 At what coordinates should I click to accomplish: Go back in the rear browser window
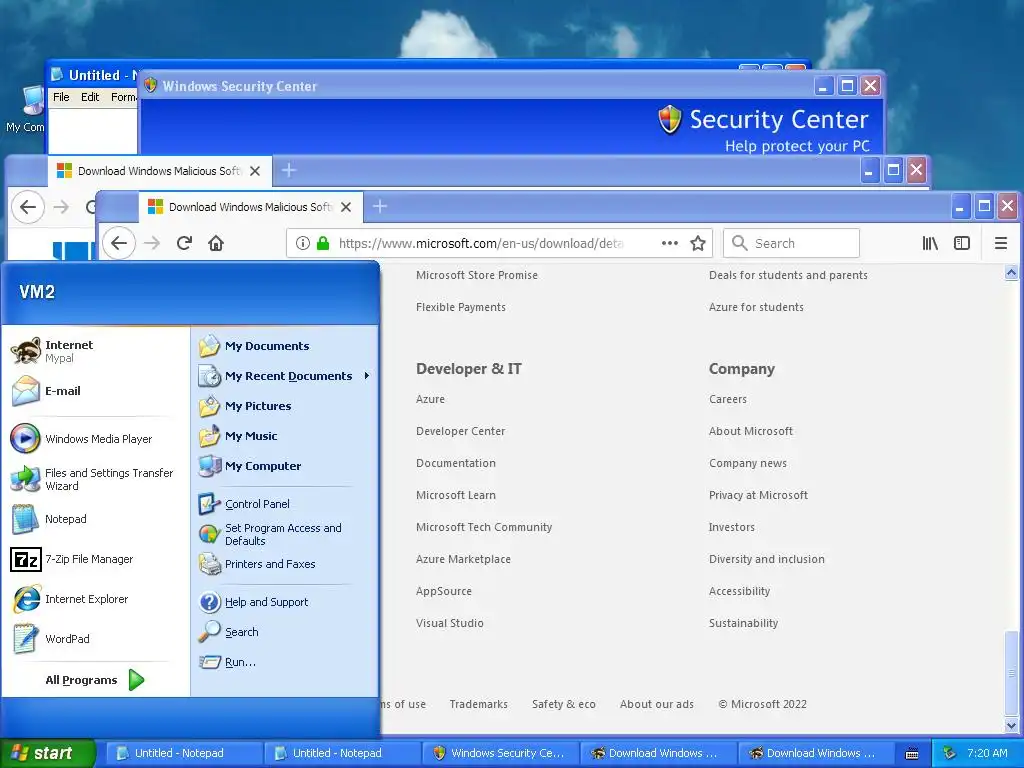(28, 207)
